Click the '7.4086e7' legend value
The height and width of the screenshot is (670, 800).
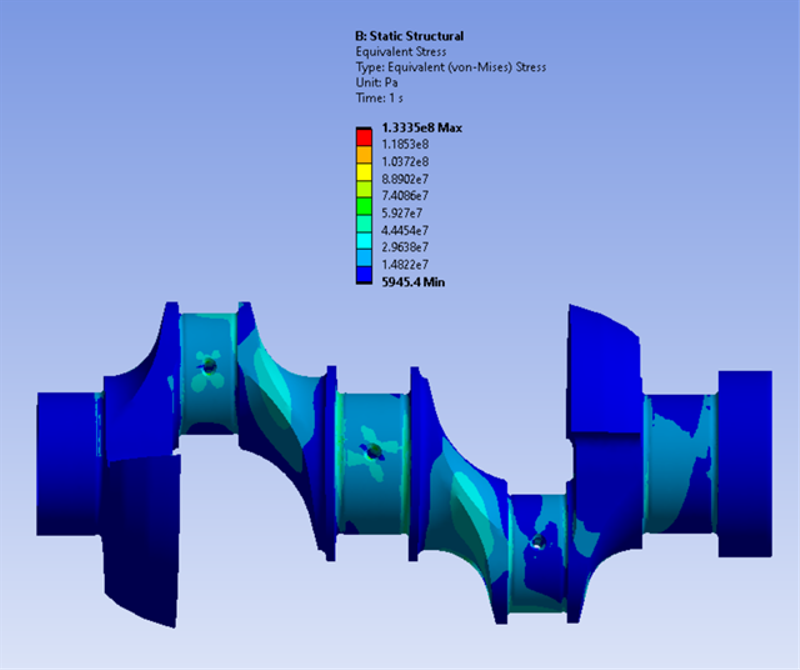(405, 195)
